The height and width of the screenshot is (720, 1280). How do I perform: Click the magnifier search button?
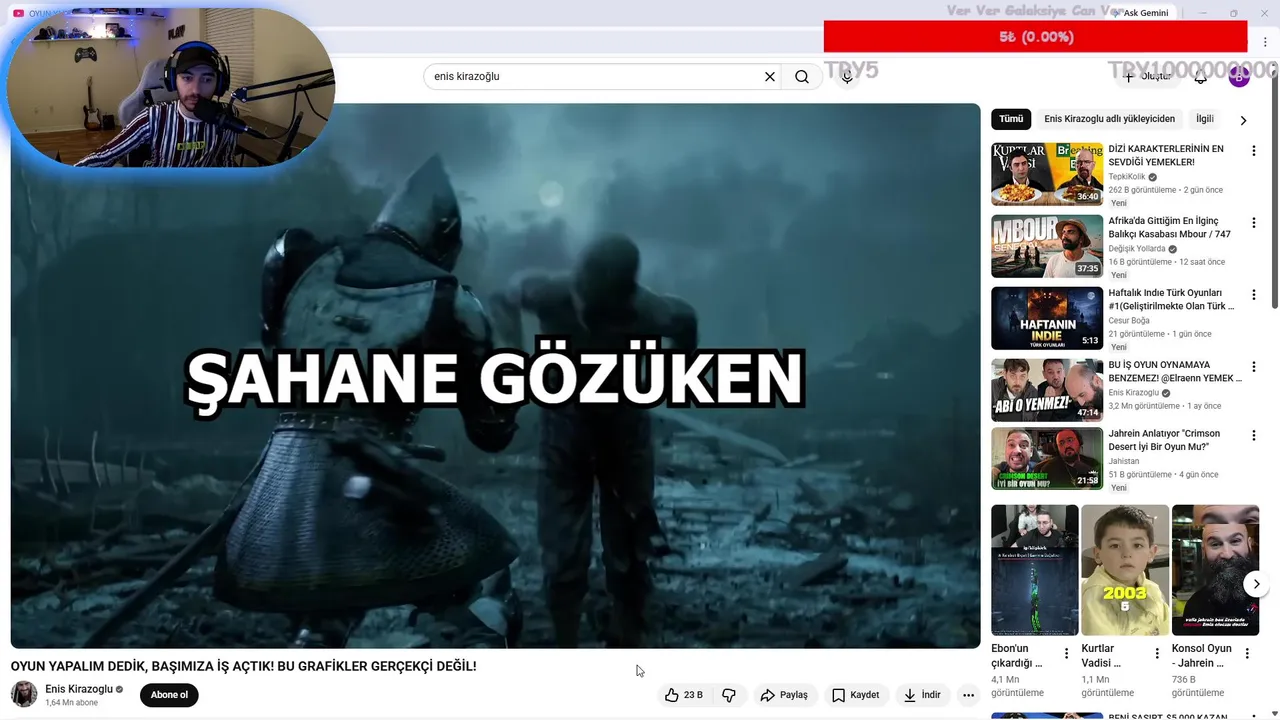pyautogui.click(x=802, y=77)
